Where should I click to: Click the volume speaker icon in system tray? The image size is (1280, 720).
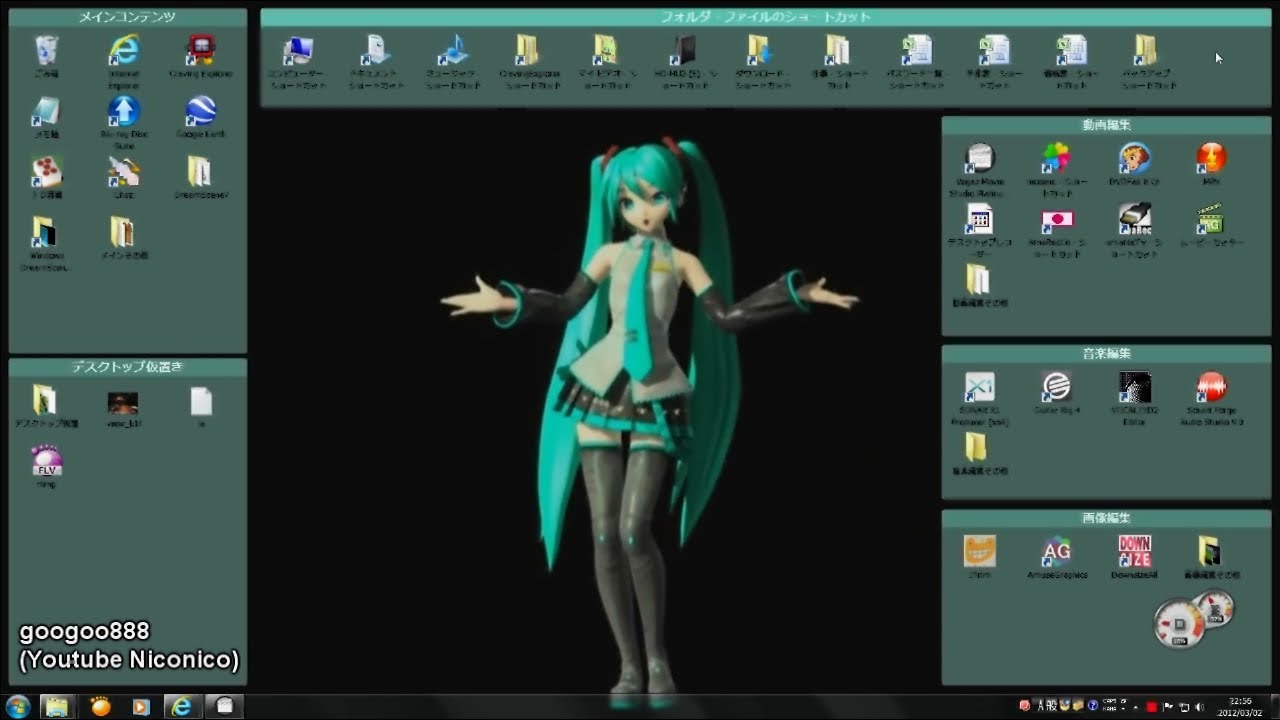tap(1199, 707)
